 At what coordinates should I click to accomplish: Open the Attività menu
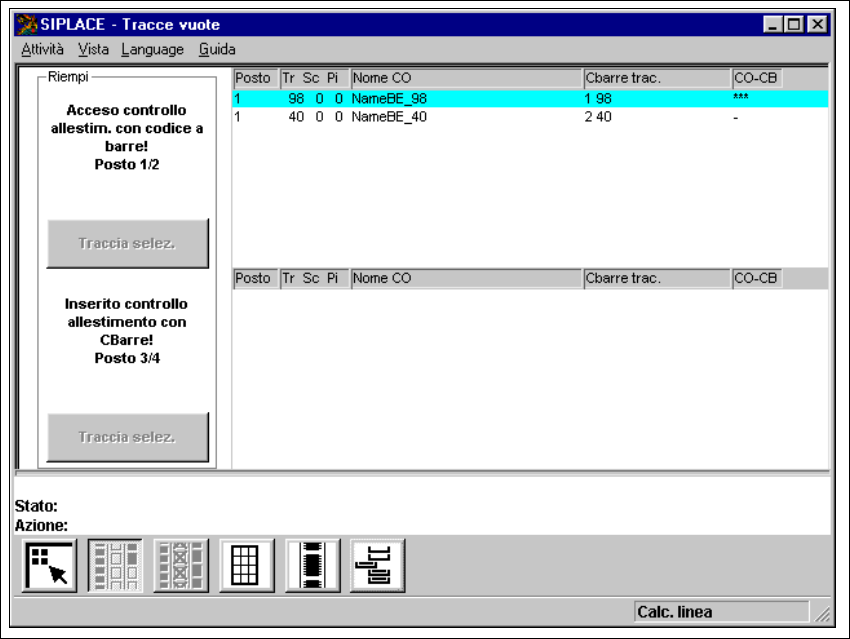(42, 49)
